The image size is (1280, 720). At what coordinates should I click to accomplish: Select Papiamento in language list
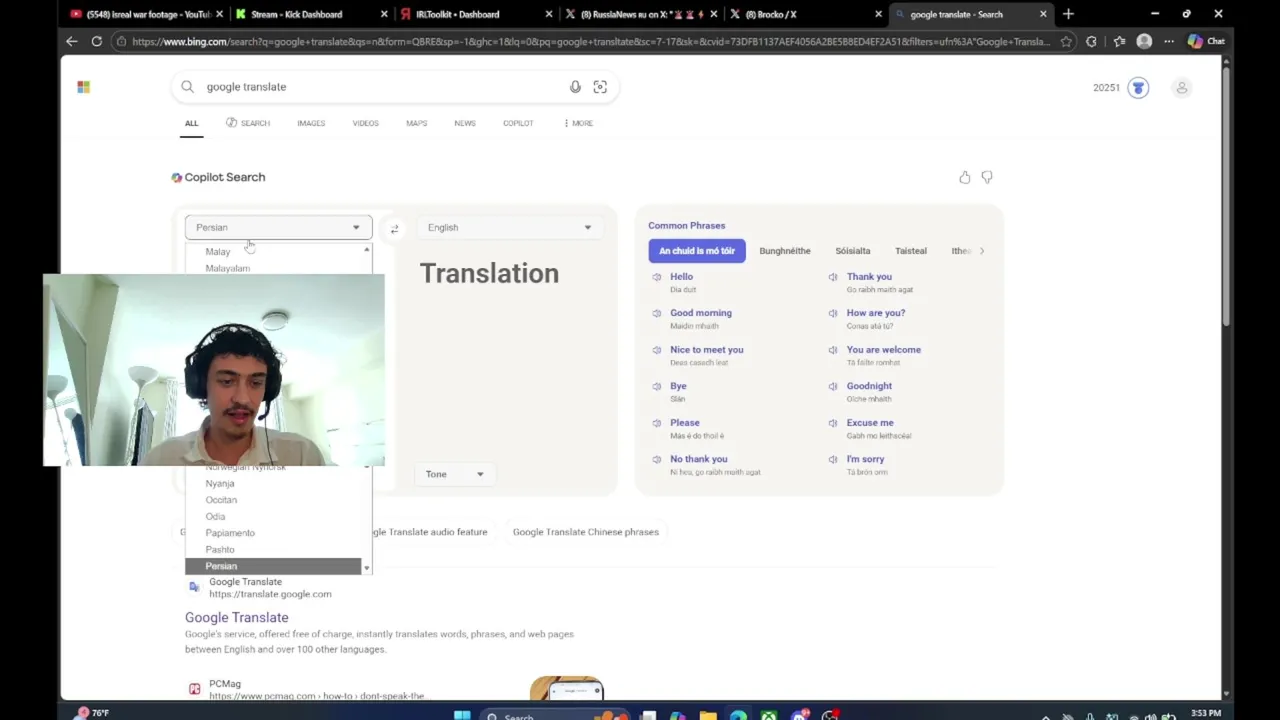(x=273, y=533)
